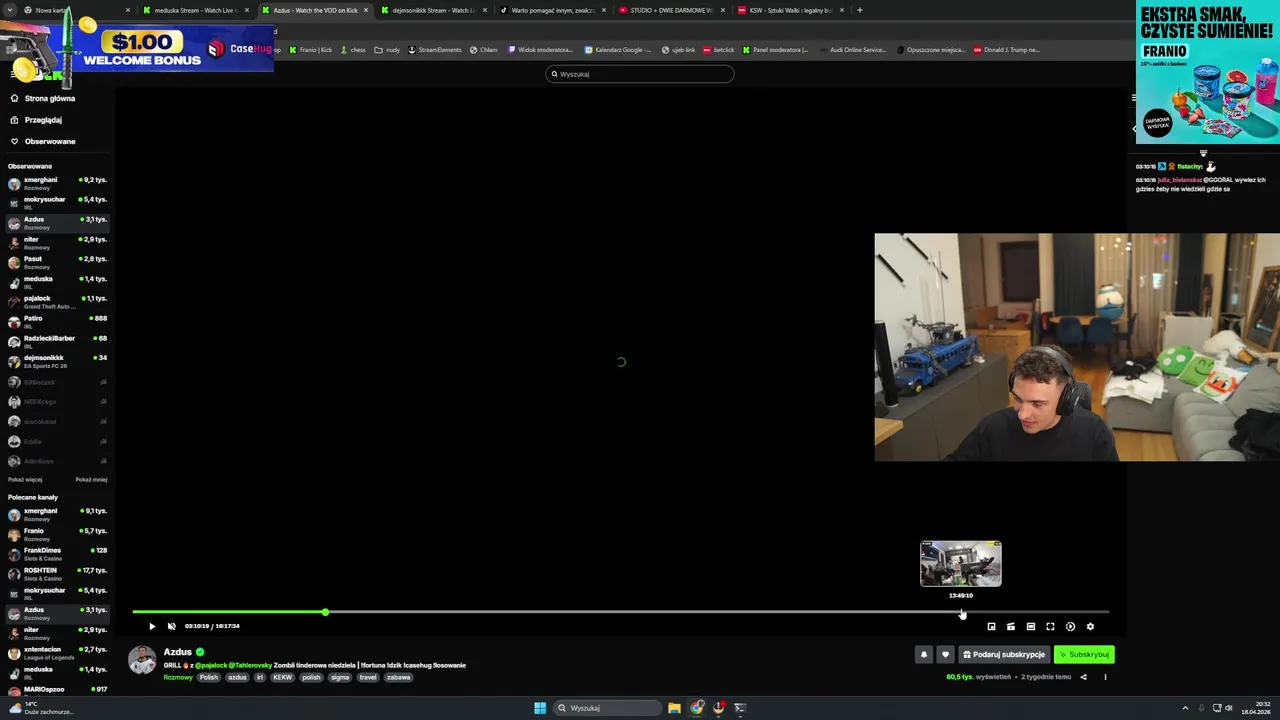1280x720 pixels.
Task: Switch to meduska Stream browser tab
Action: pyautogui.click(x=195, y=10)
